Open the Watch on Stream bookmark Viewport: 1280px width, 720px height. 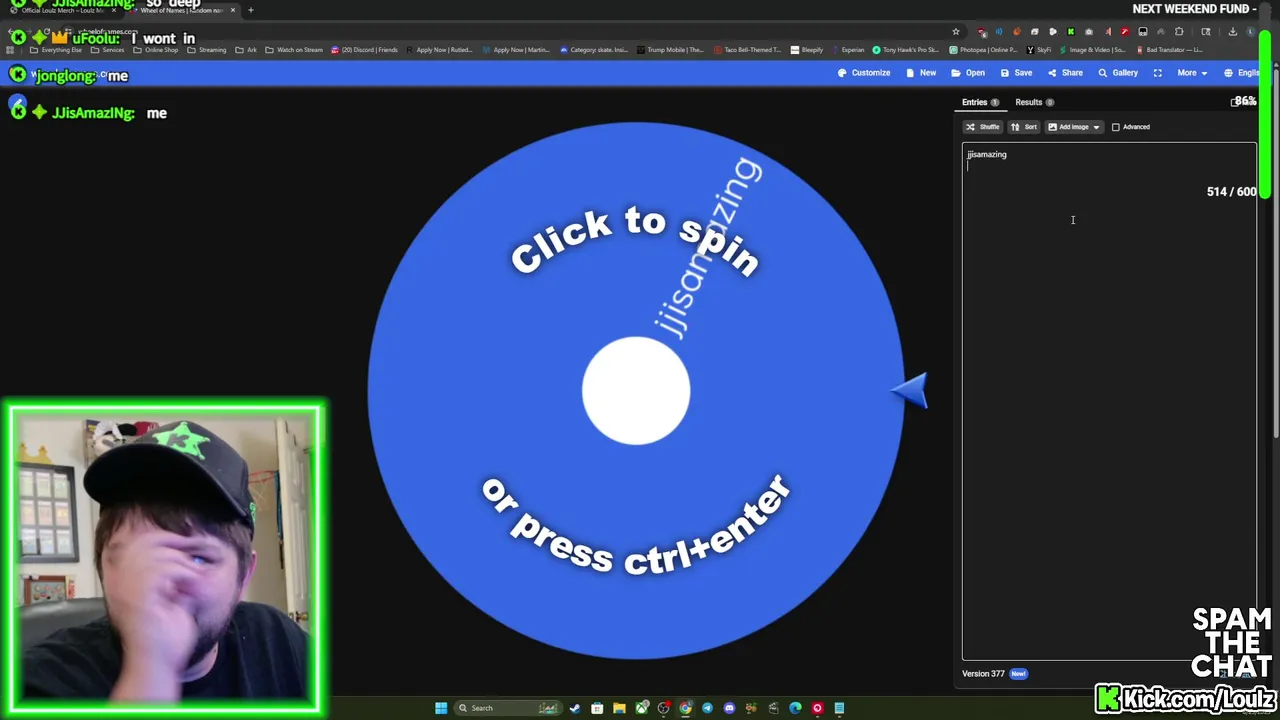tap(294, 50)
